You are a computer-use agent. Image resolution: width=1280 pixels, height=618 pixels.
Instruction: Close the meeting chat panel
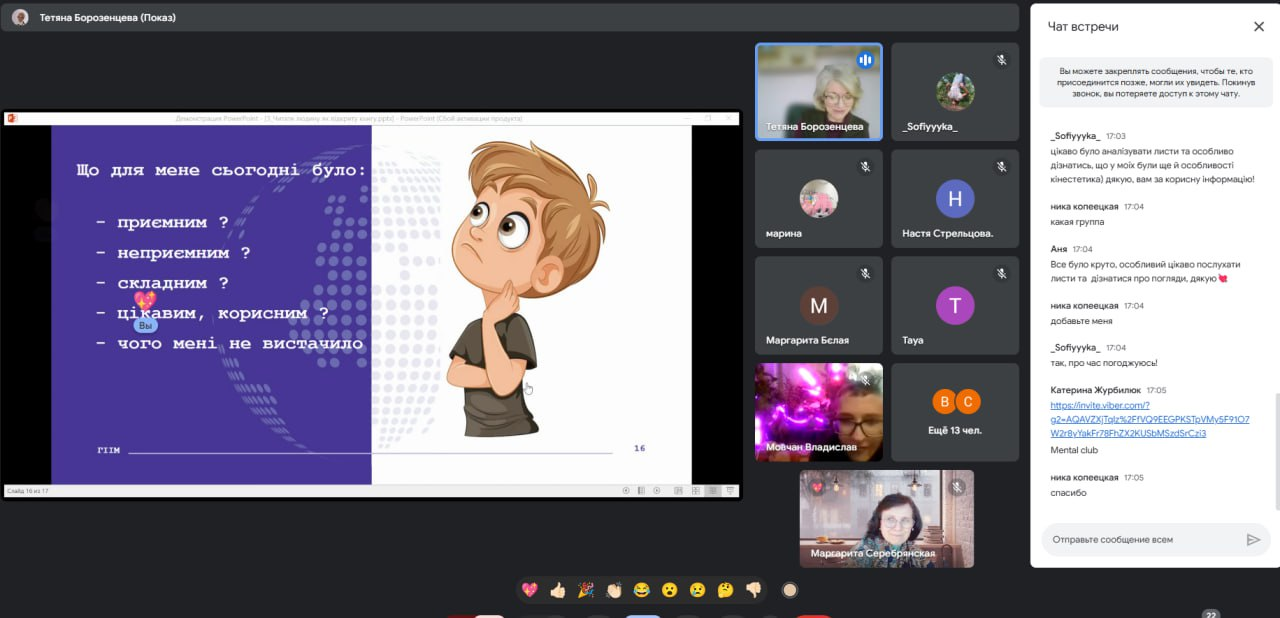(x=1258, y=27)
